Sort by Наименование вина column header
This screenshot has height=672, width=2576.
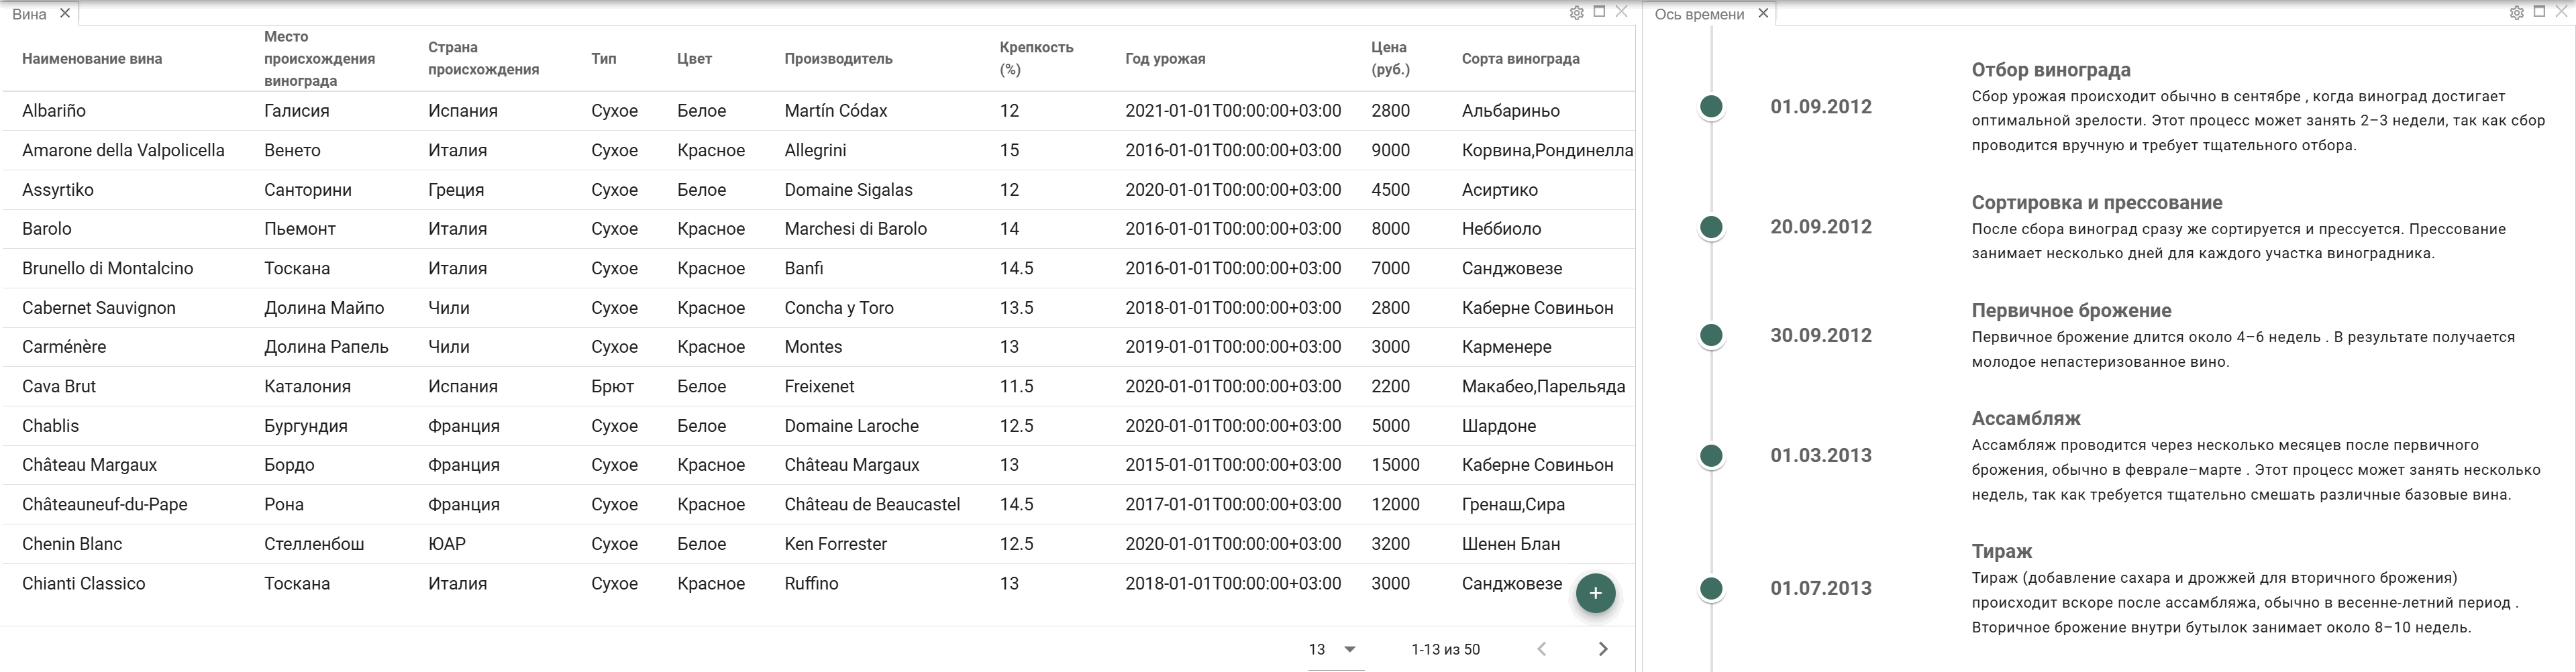tap(92, 59)
